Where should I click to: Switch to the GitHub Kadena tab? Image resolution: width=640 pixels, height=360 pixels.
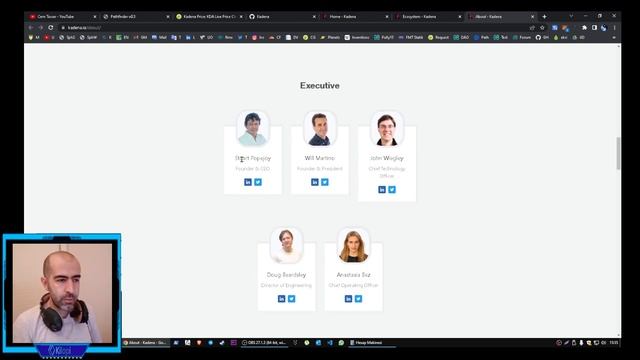tap(282, 16)
